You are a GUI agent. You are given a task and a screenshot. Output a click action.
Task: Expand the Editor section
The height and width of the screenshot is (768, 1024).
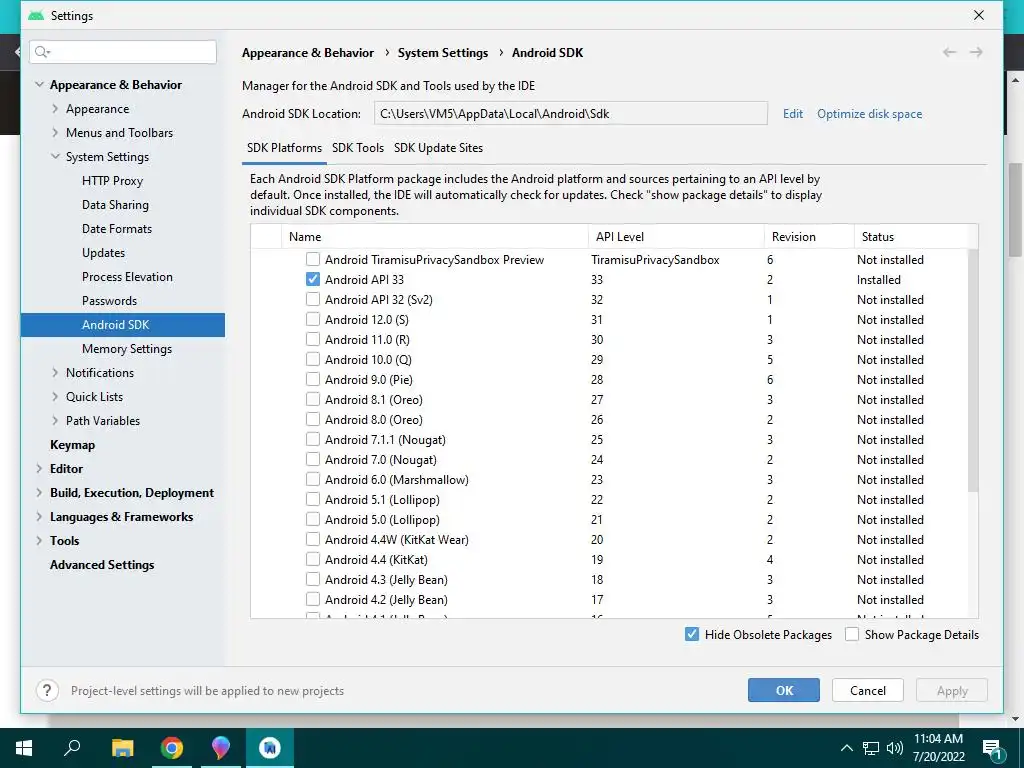point(39,469)
